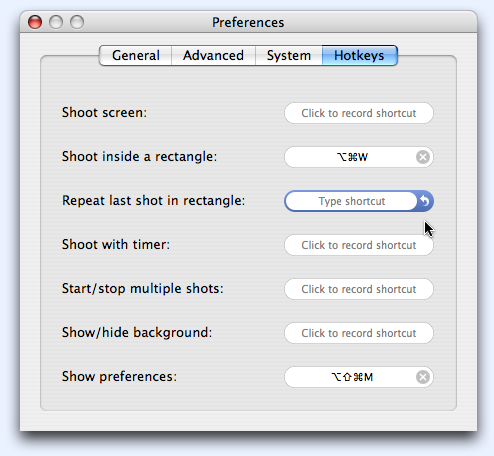
Task: Click the Show preferences label
Action: pos(119,377)
